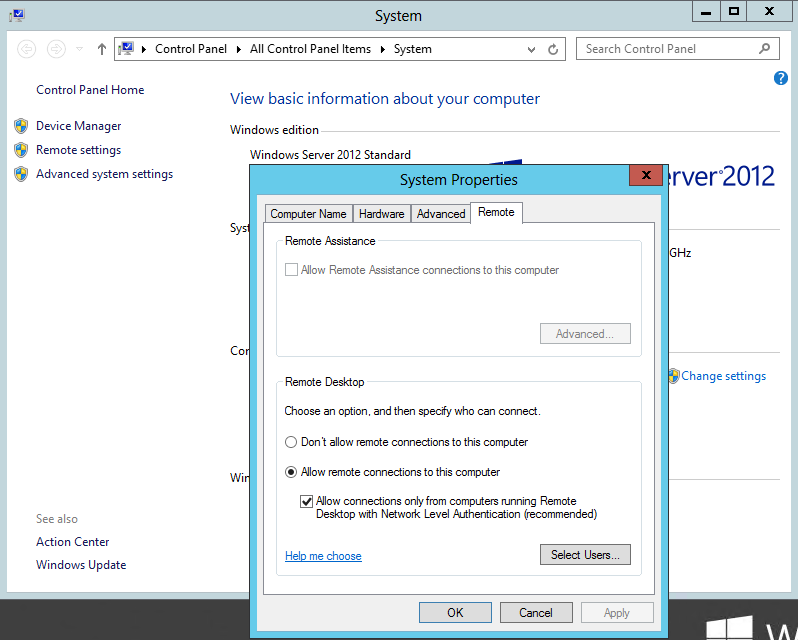Screen dimensions: 798x640
Task: Expand address bar history dropdown
Action: pos(531,49)
